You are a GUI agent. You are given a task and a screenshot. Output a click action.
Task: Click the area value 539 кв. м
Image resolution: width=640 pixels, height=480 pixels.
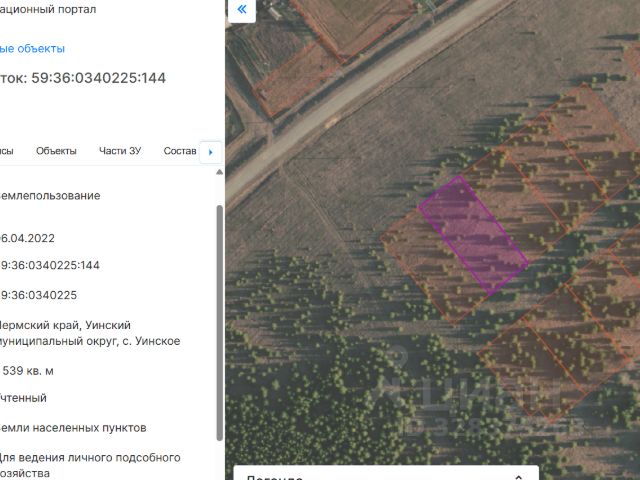pos(28,371)
